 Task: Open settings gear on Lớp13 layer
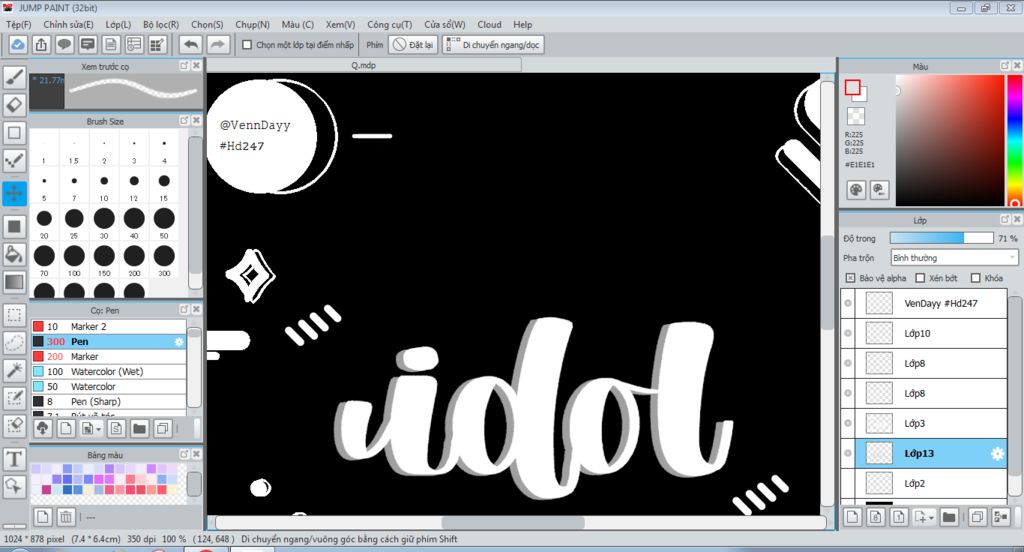[997, 453]
